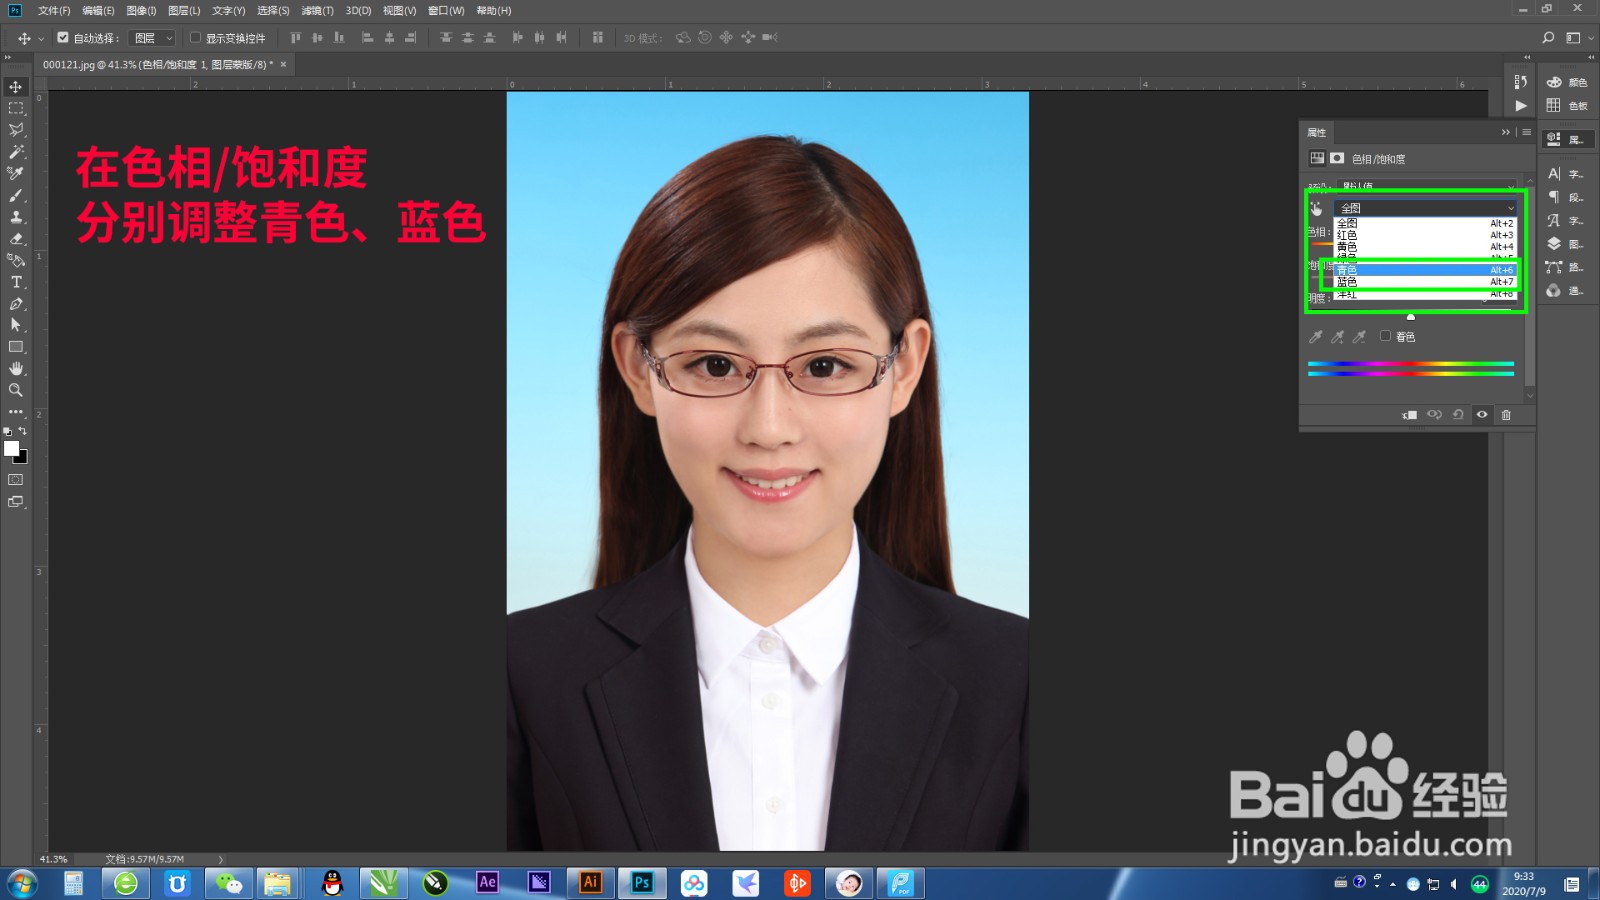1600x900 pixels.
Task: Close the 000121.jpg document tab
Action: pyautogui.click(x=283, y=64)
